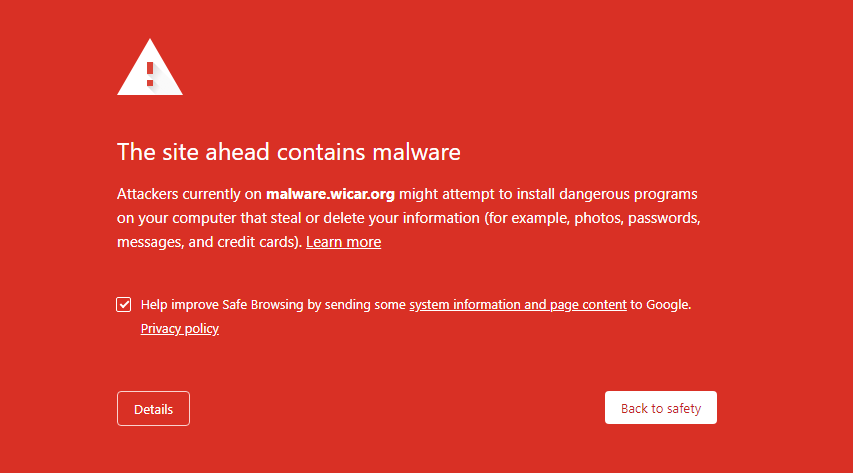Screen dimensions: 853x473
Task: Click the Back to safety button
Action: point(660,408)
